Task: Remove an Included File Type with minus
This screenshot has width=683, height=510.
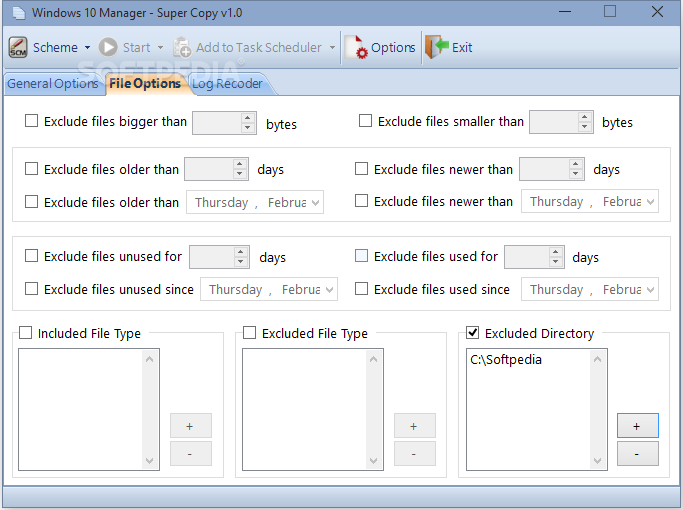Action: (190, 453)
